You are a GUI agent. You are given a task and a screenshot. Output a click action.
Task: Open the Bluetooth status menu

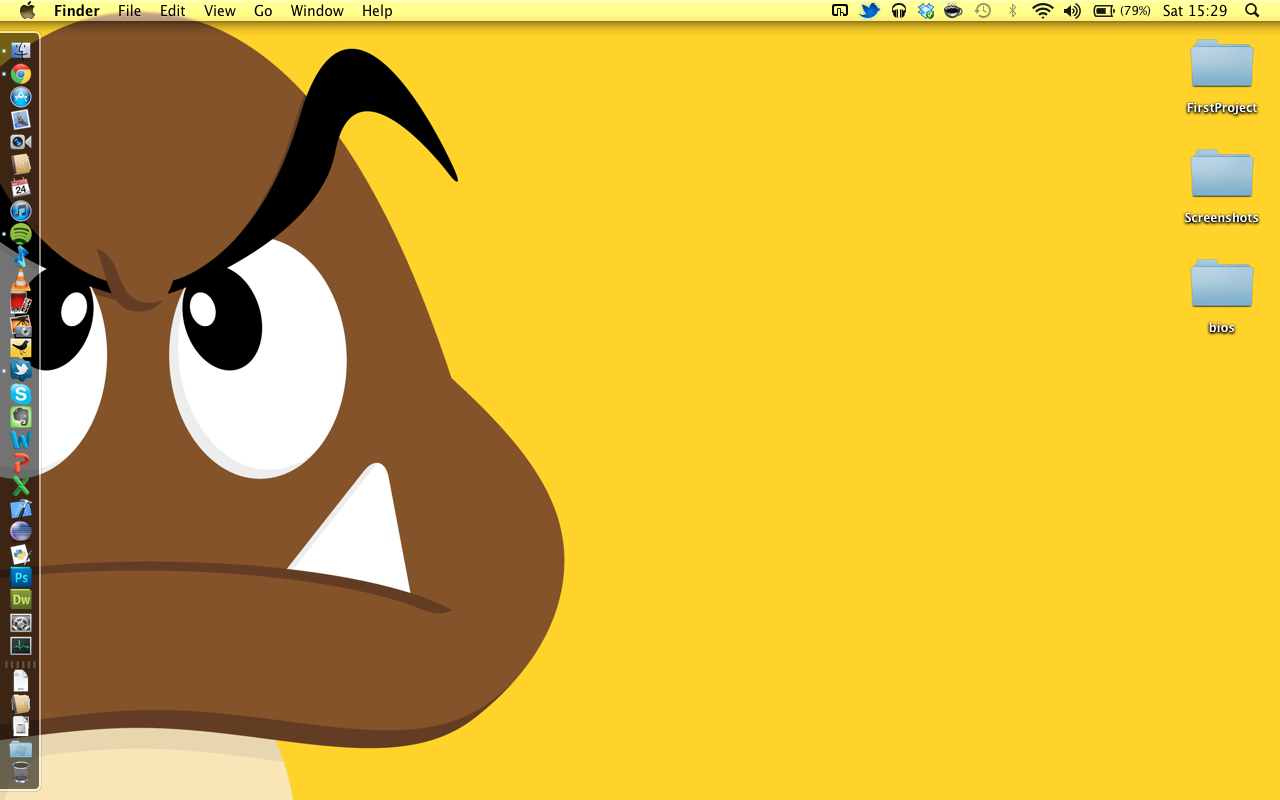[1012, 11]
